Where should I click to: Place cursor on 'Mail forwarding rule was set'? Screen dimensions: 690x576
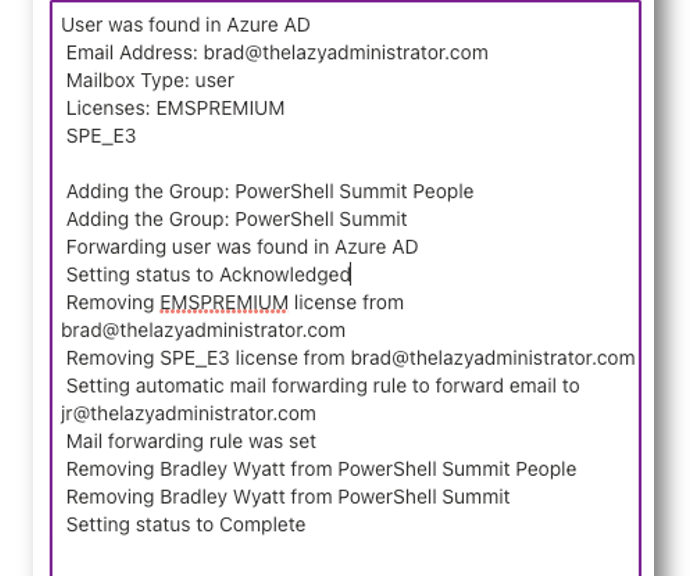tap(191, 441)
